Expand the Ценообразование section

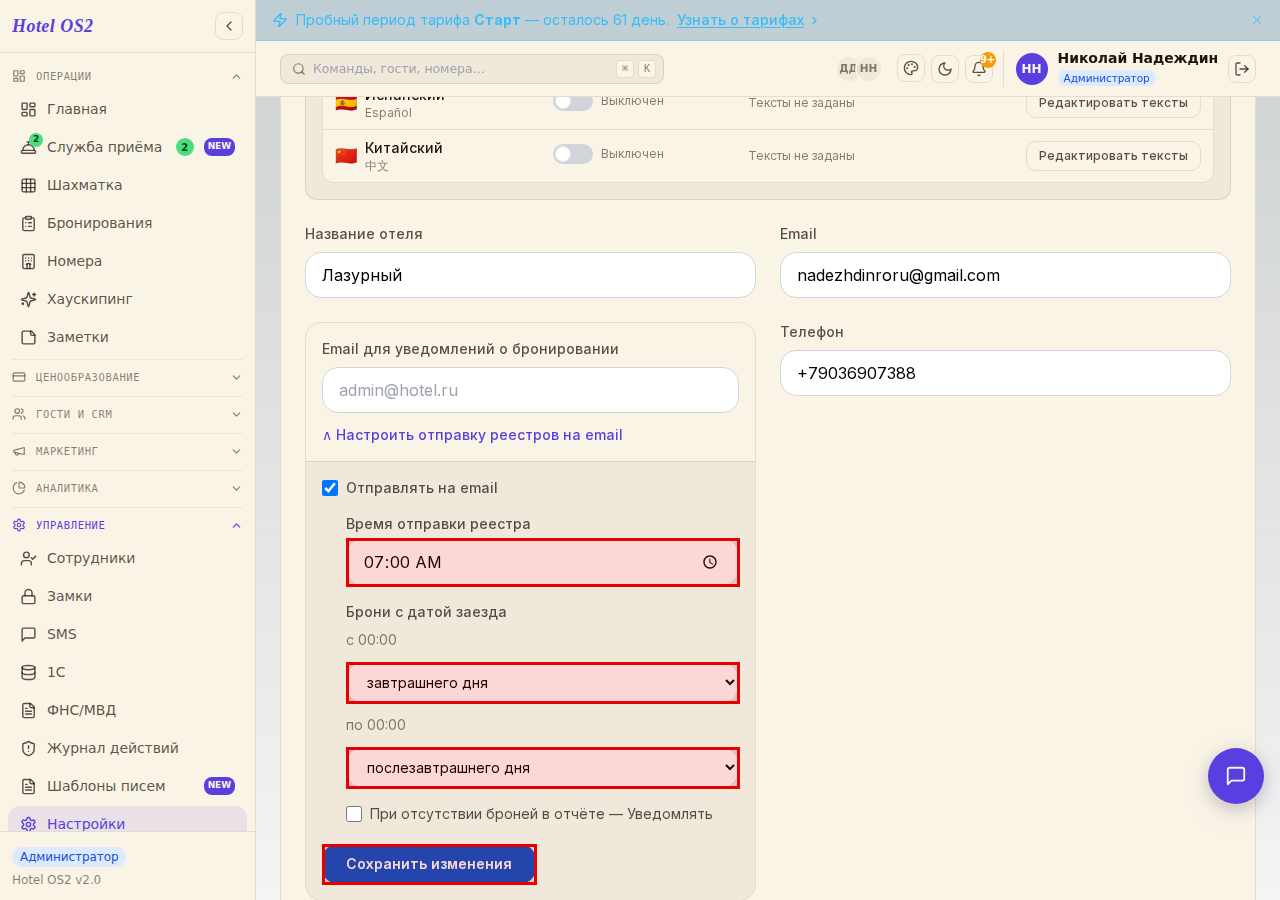tap(127, 377)
